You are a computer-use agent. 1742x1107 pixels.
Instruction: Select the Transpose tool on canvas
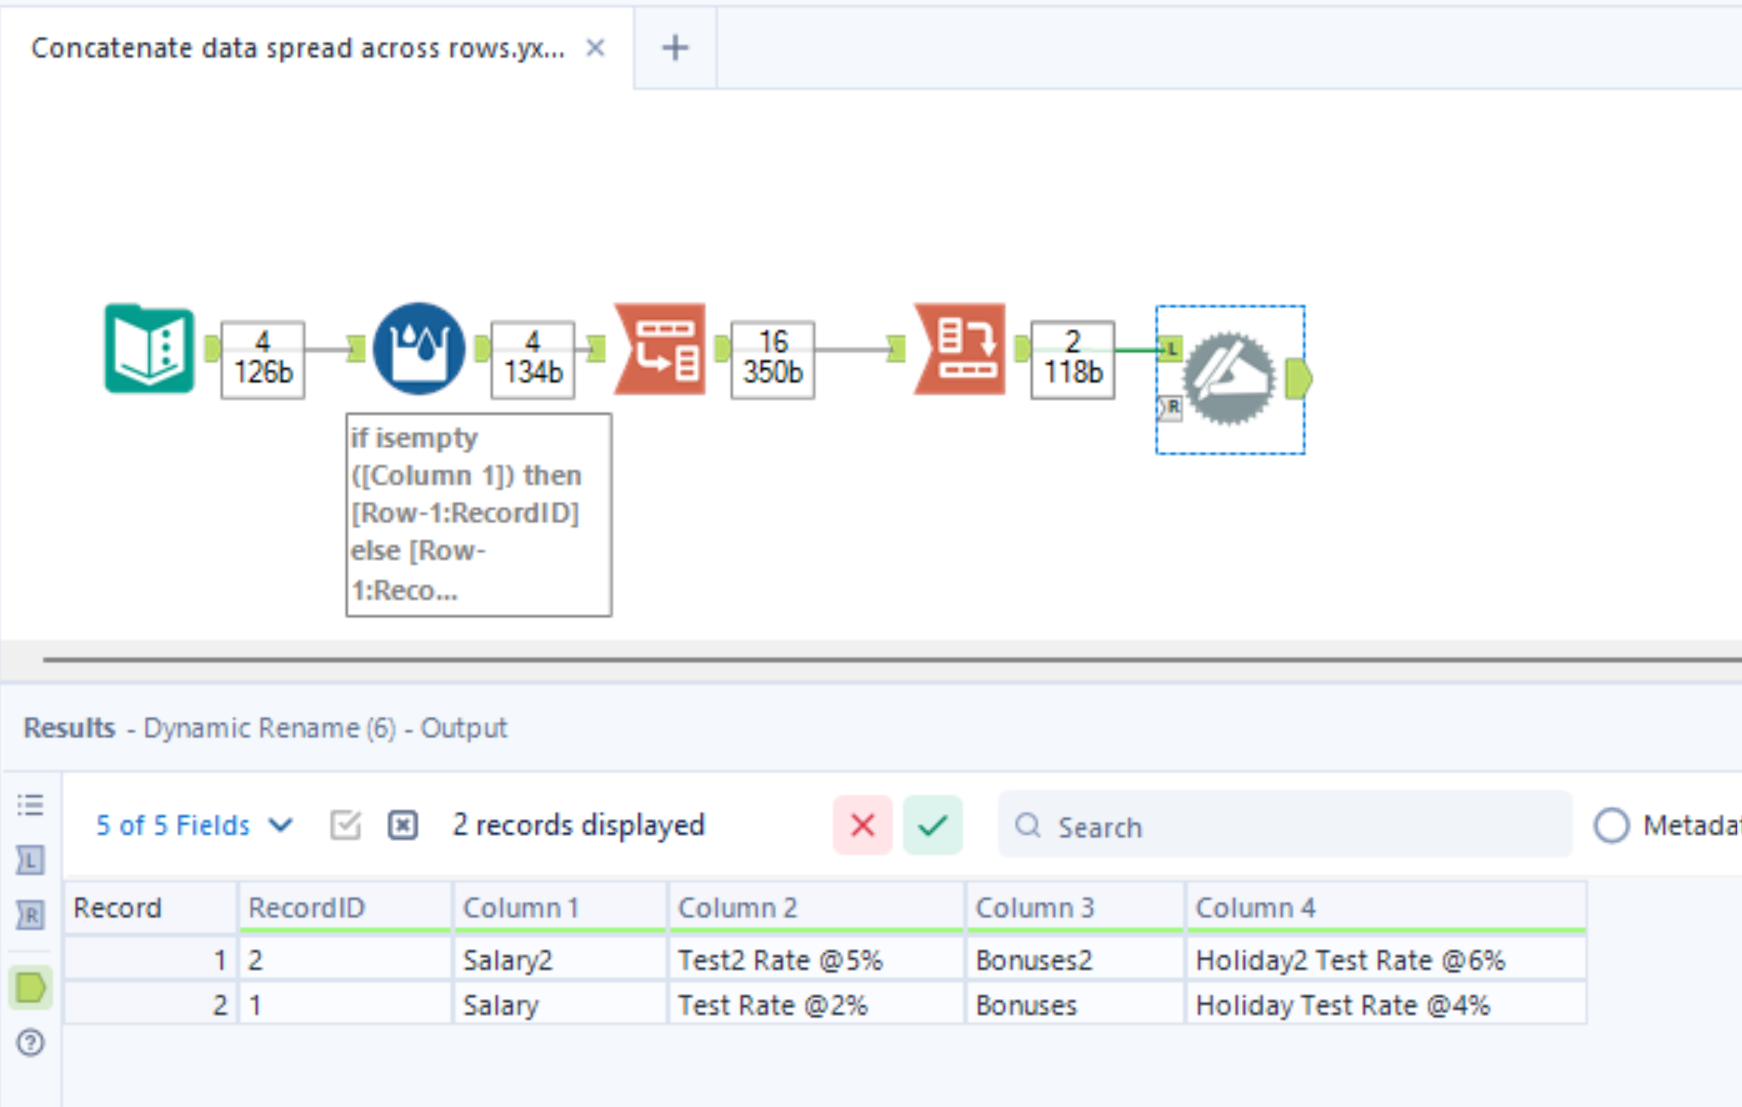[660, 349]
